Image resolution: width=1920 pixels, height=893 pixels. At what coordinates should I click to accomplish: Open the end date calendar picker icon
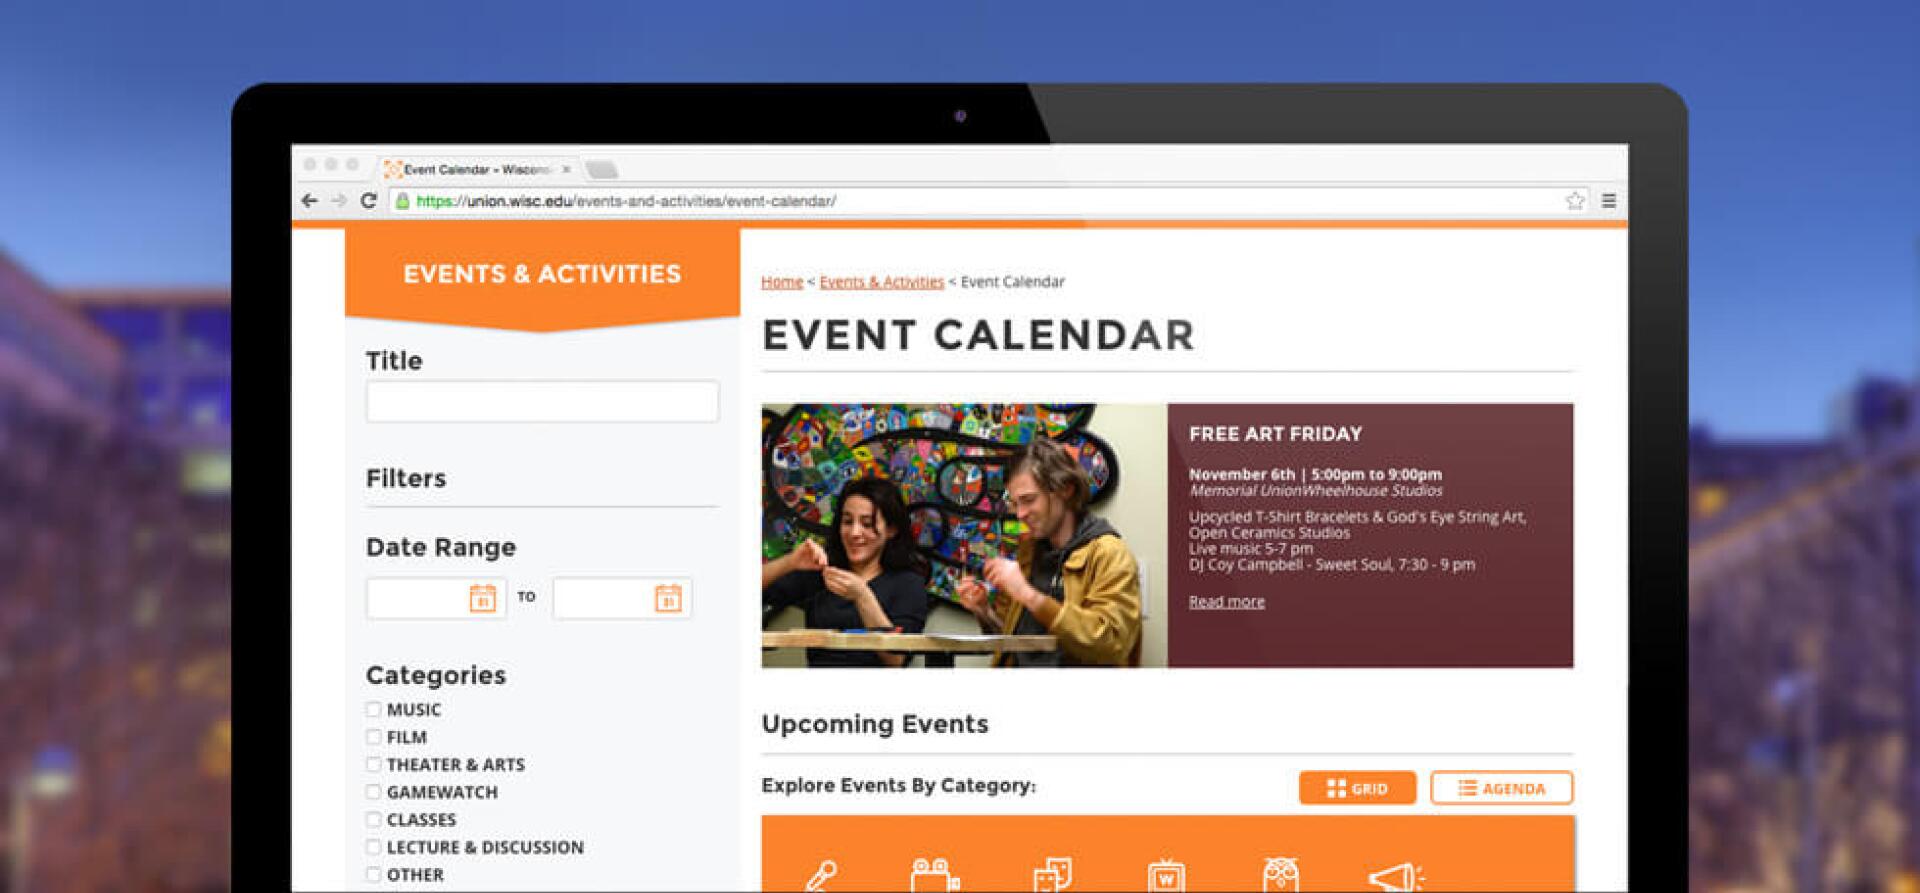click(668, 598)
